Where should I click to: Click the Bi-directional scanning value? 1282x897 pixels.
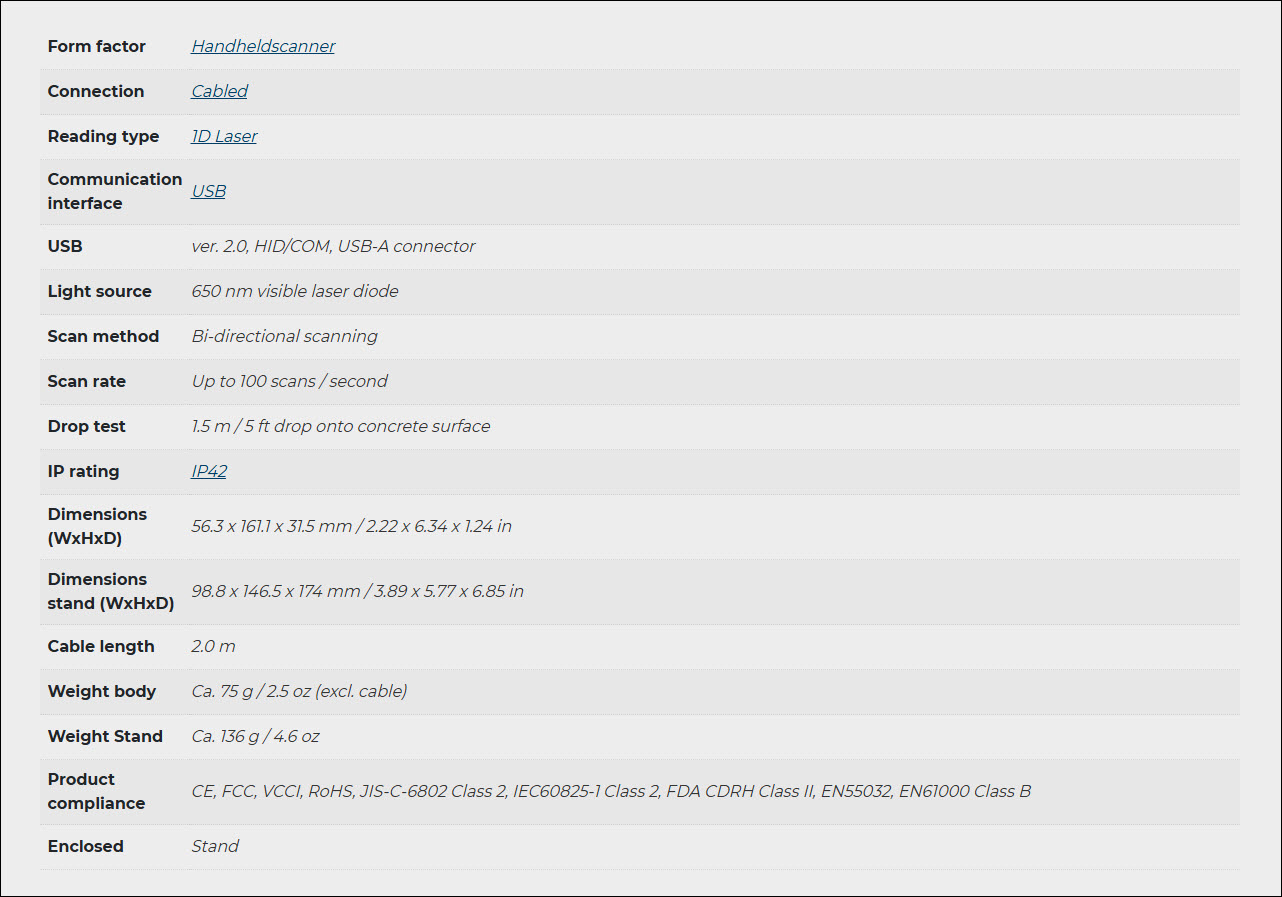pos(284,336)
